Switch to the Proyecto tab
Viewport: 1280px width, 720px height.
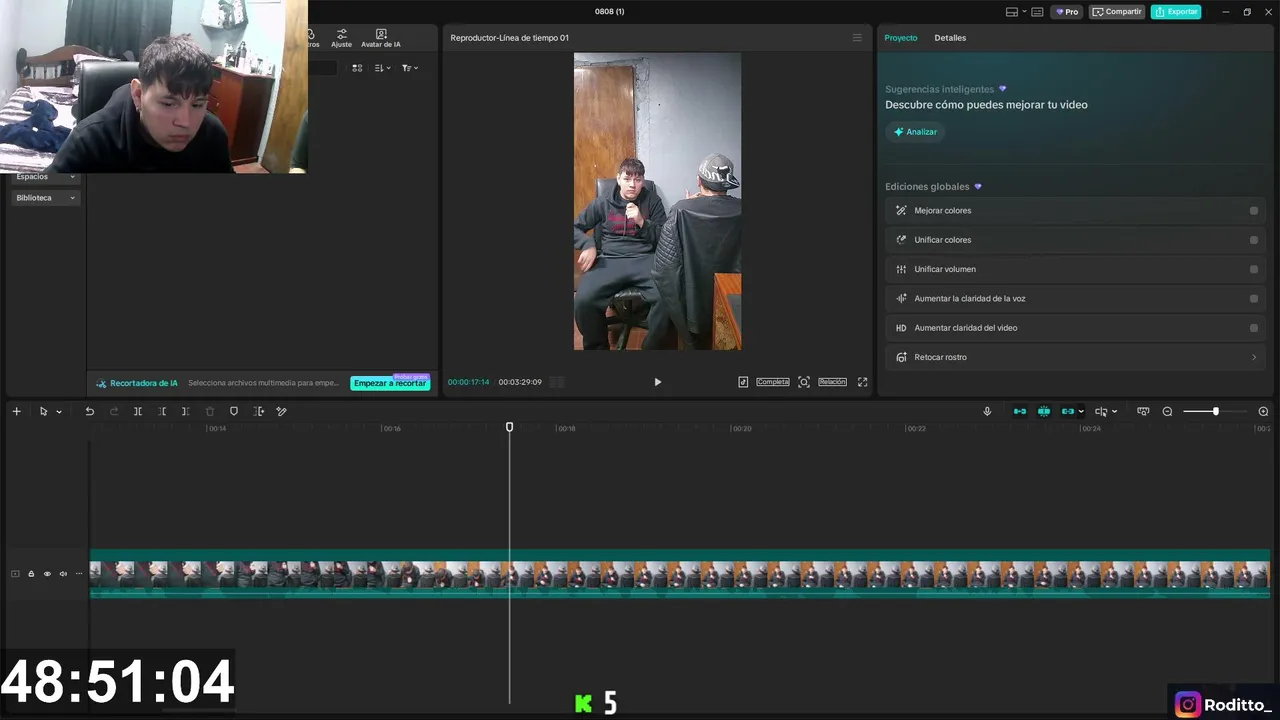point(900,38)
